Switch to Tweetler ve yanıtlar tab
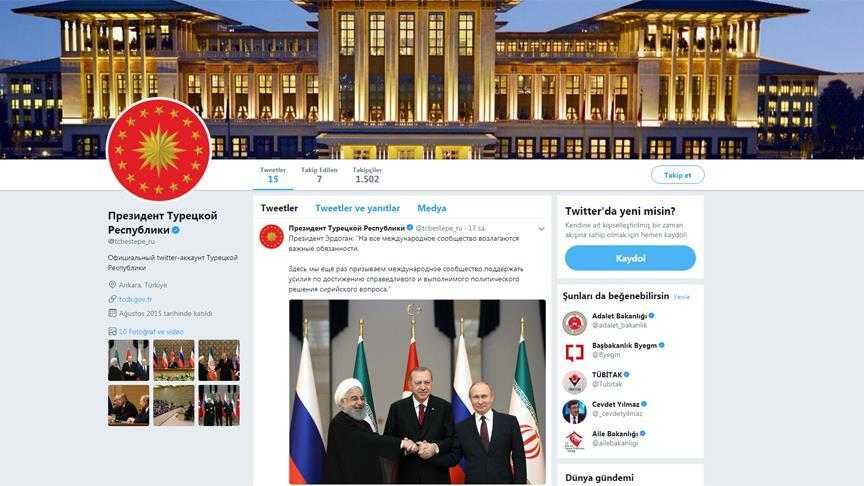The image size is (864, 486). pyautogui.click(x=358, y=208)
